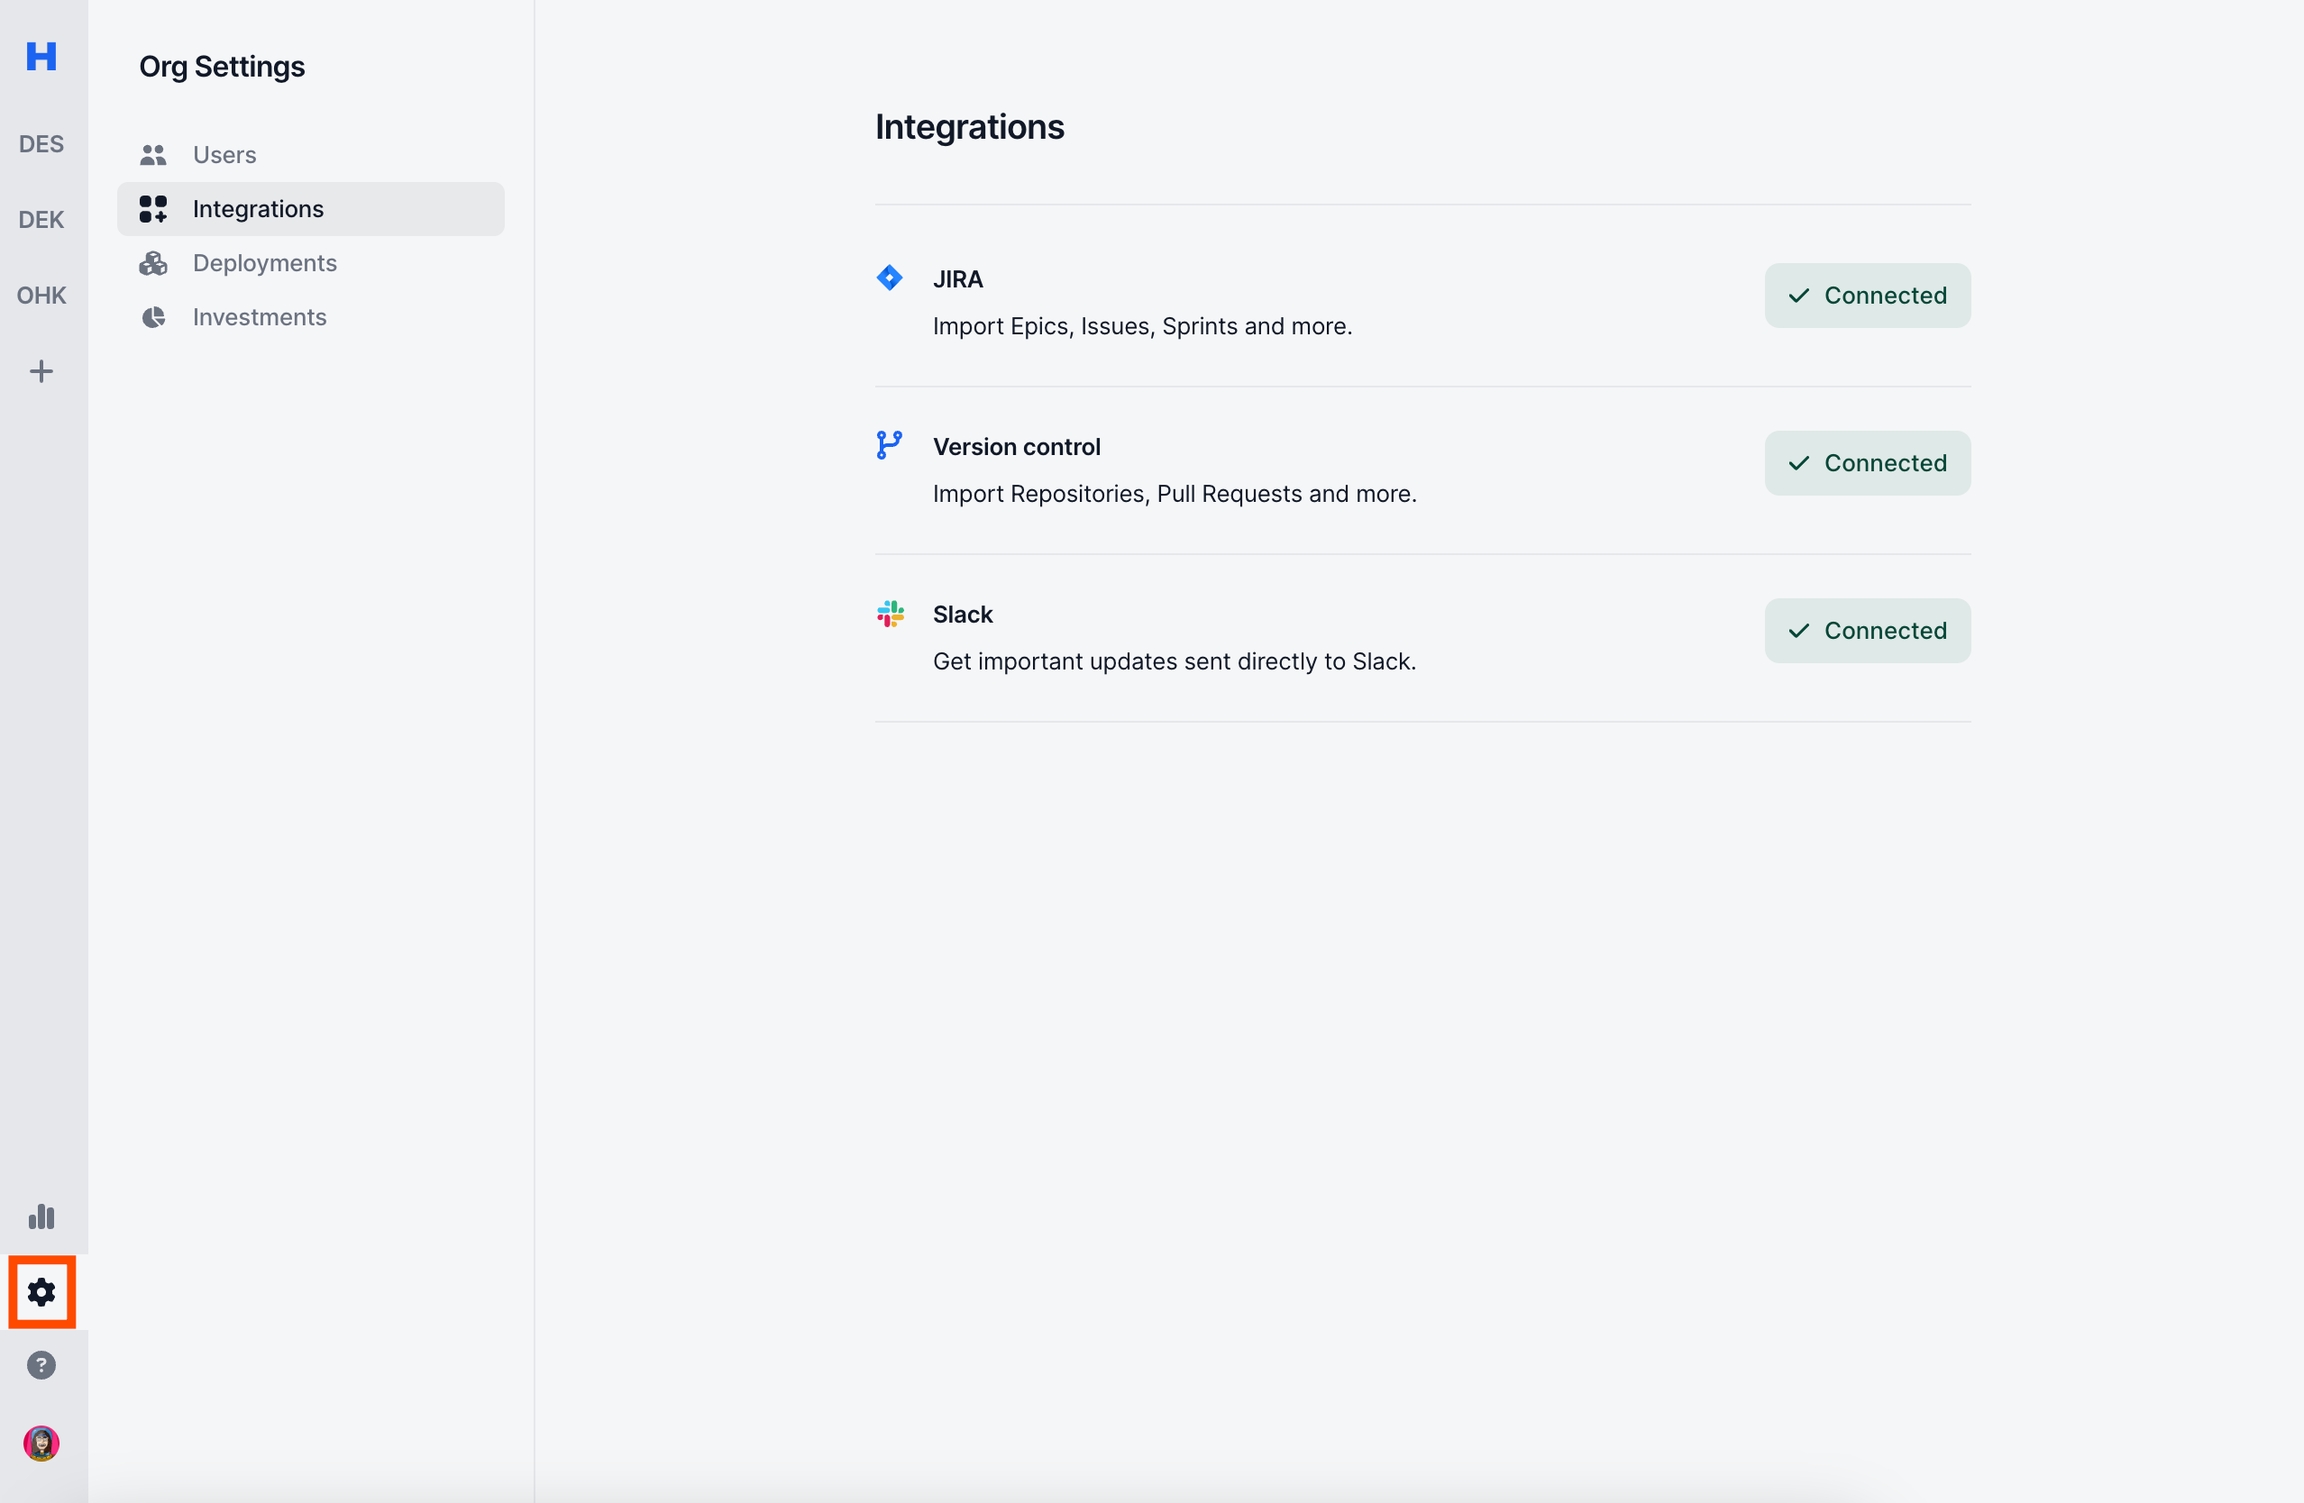This screenshot has height=1503, width=2304.
Task: Go to the Users settings page
Action: coord(224,155)
